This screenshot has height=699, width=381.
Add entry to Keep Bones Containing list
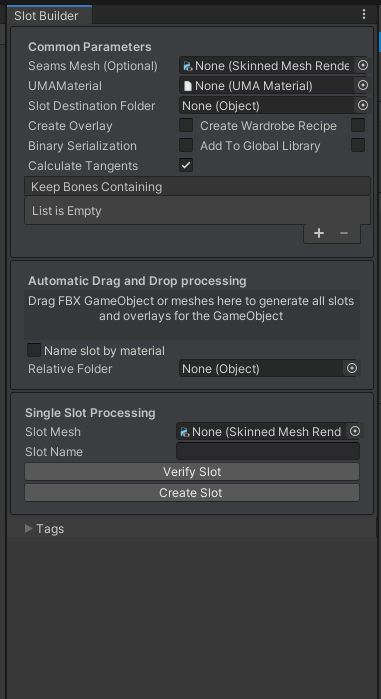[x=319, y=233]
